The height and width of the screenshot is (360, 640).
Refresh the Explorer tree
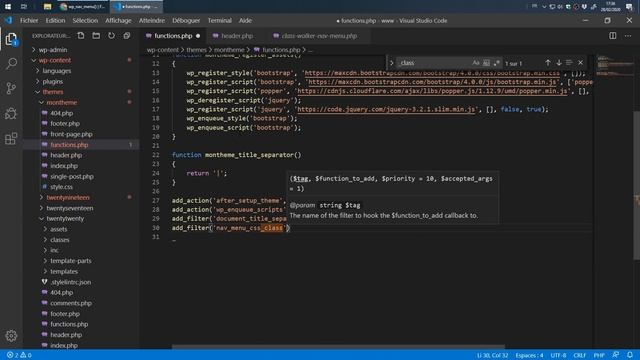pyautogui.click(x=111, y=36)
